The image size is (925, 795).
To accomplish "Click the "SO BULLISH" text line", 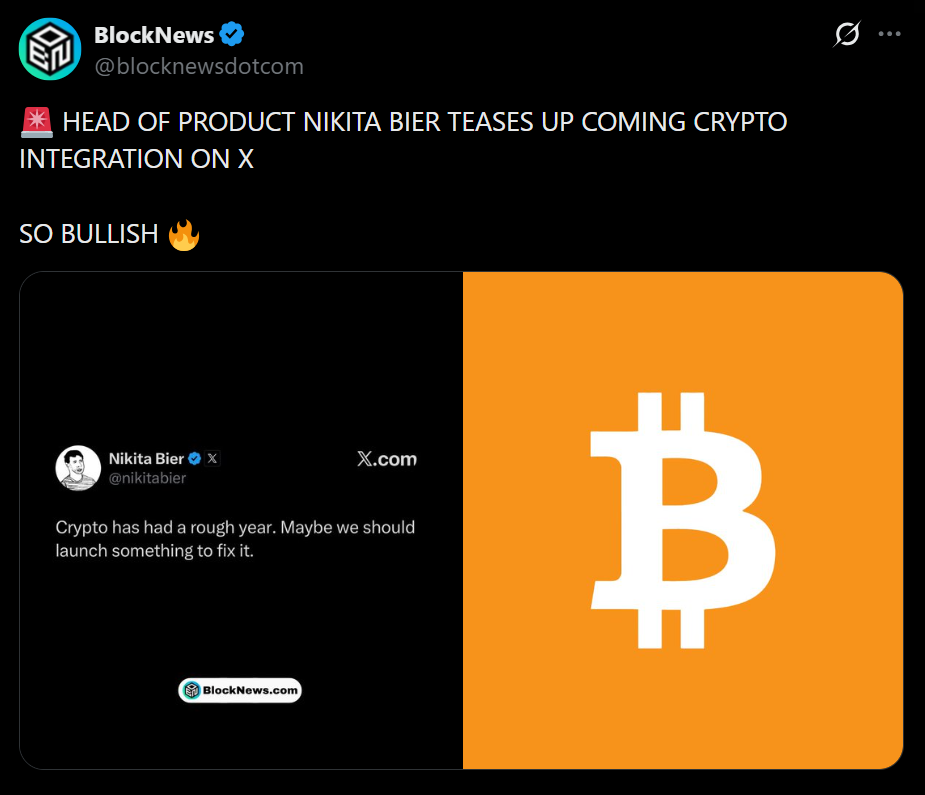I will click(89, 234).
